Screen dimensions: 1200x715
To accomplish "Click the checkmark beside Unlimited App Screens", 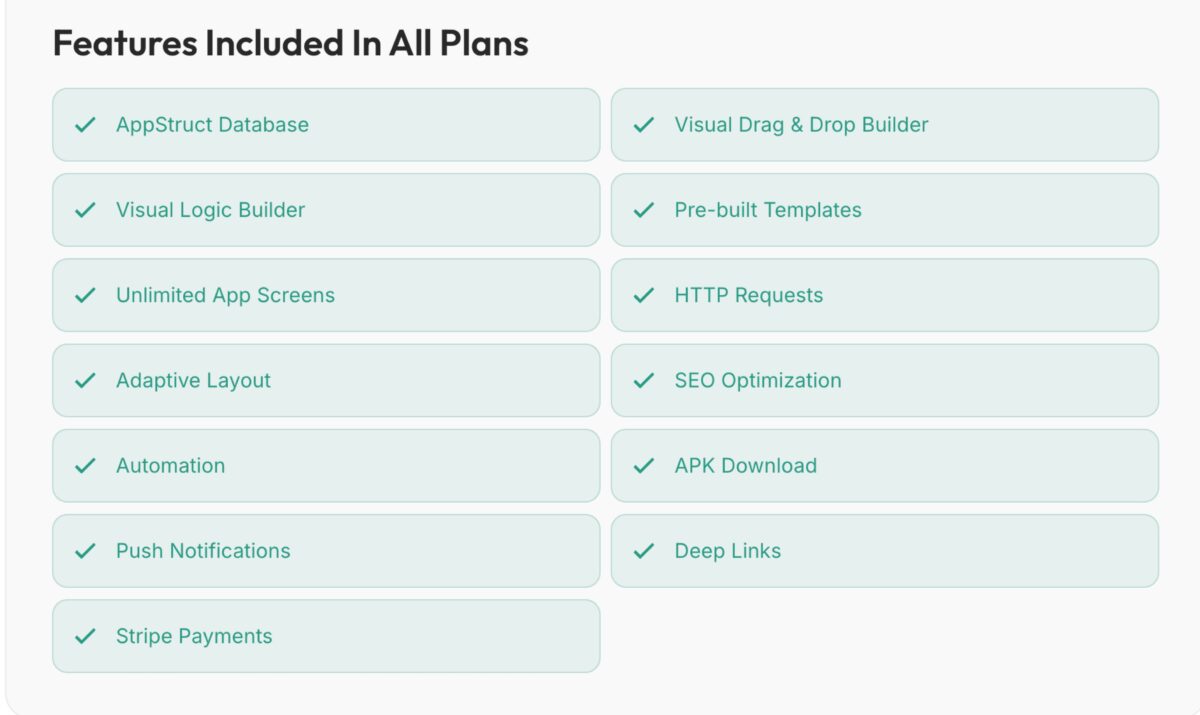I will 86,295.
